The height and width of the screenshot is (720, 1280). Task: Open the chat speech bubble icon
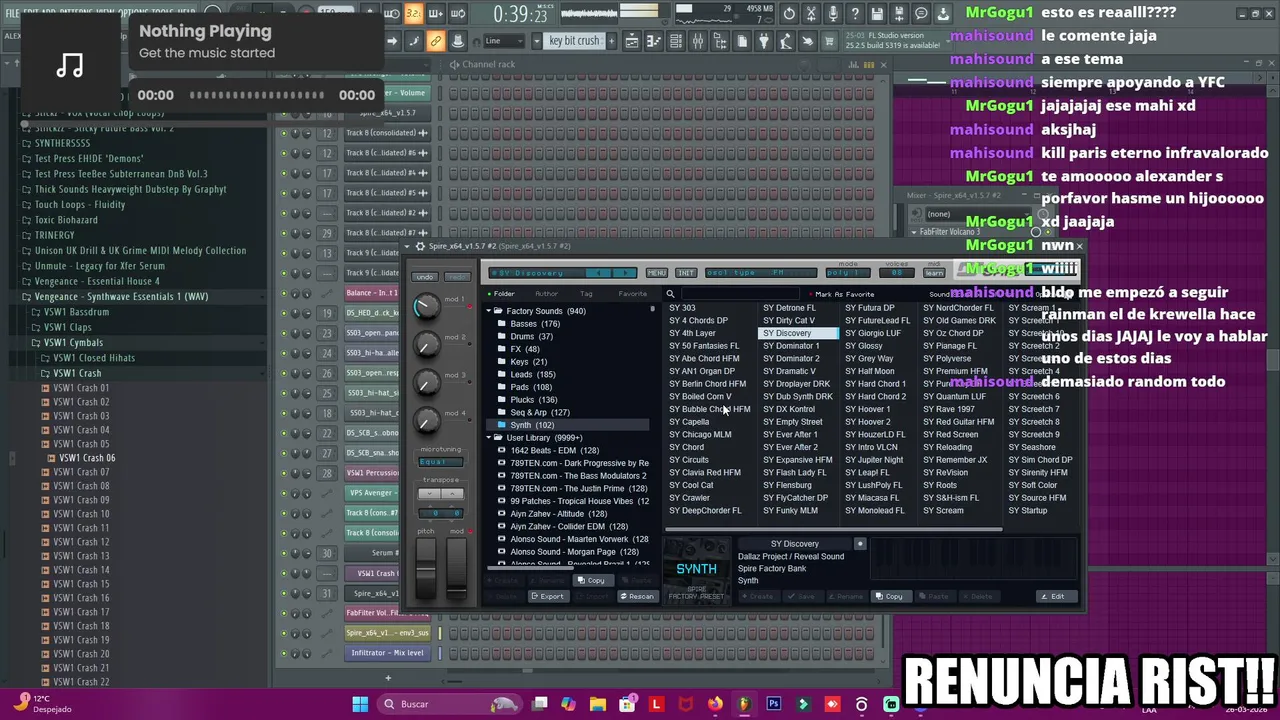(920, 14)
